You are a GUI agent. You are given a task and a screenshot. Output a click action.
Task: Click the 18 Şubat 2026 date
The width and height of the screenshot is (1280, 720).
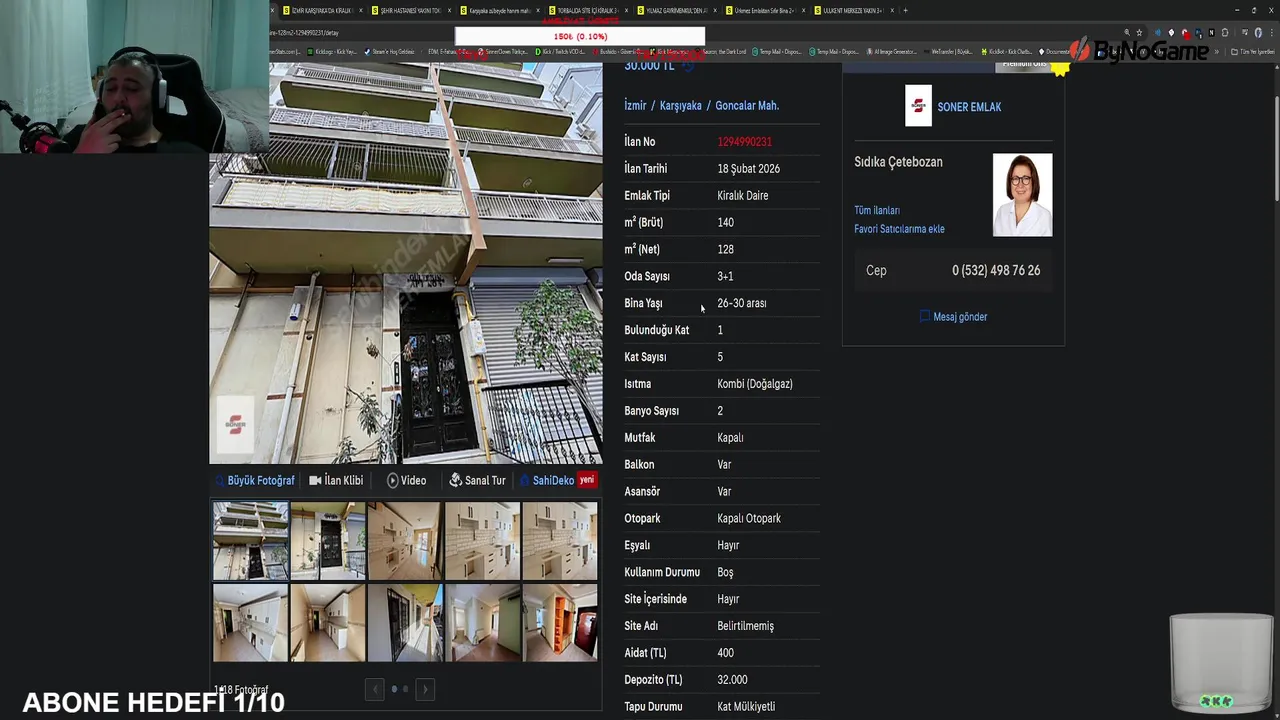748,169
